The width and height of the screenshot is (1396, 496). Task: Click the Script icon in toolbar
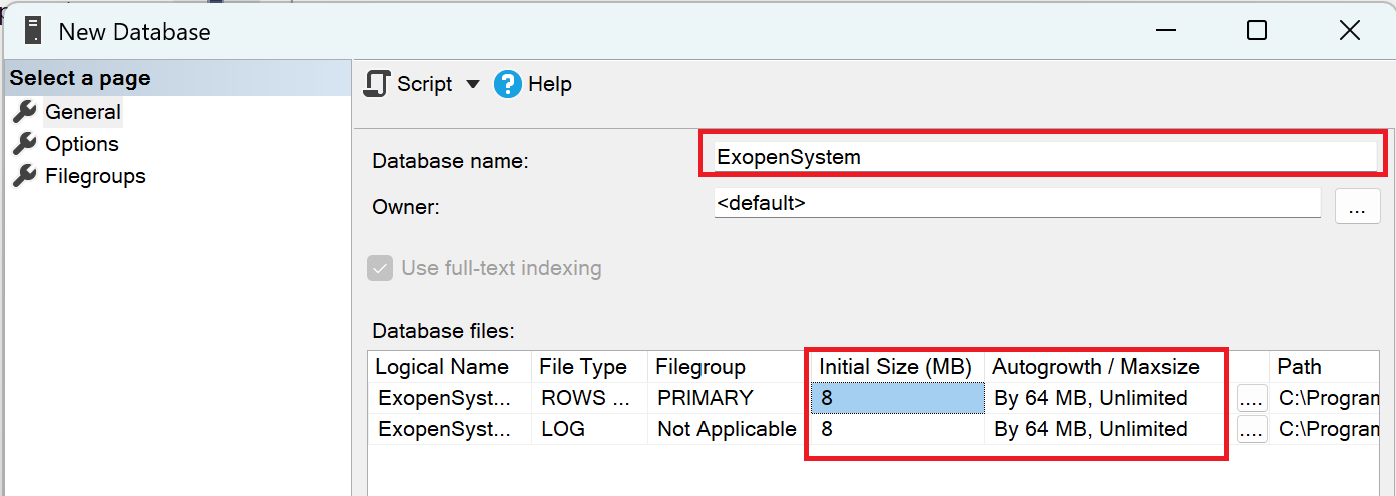click(x=377, y=84)
